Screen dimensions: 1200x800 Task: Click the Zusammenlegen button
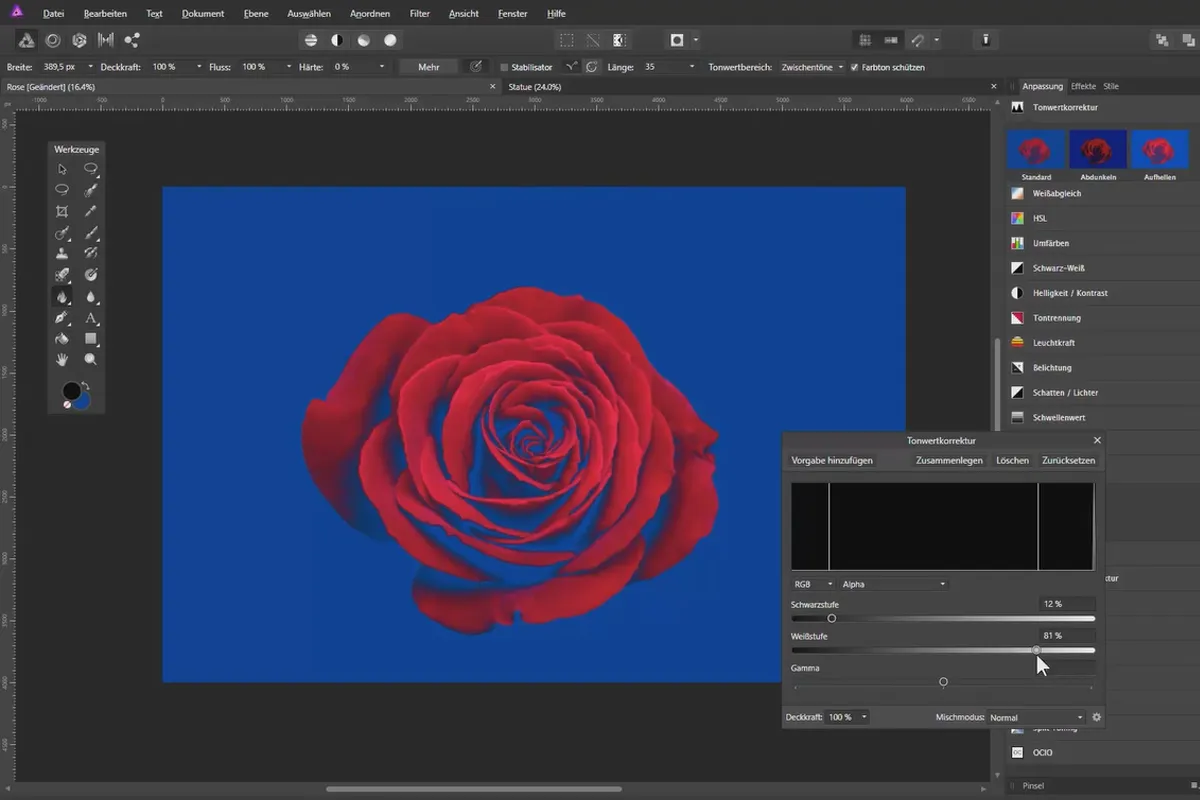(x=949, y=461)
